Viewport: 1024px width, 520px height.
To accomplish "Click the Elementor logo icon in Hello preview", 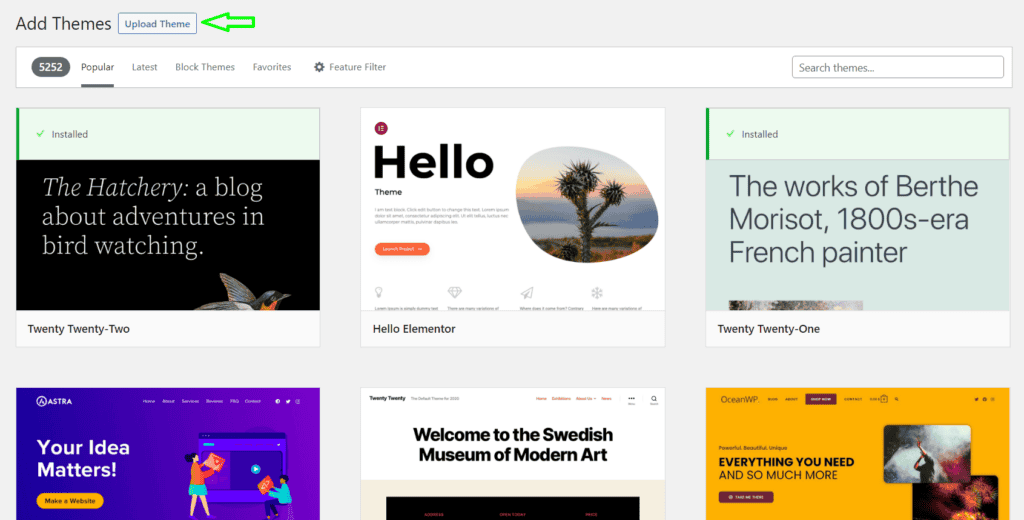I will click(x=381, y=128).
